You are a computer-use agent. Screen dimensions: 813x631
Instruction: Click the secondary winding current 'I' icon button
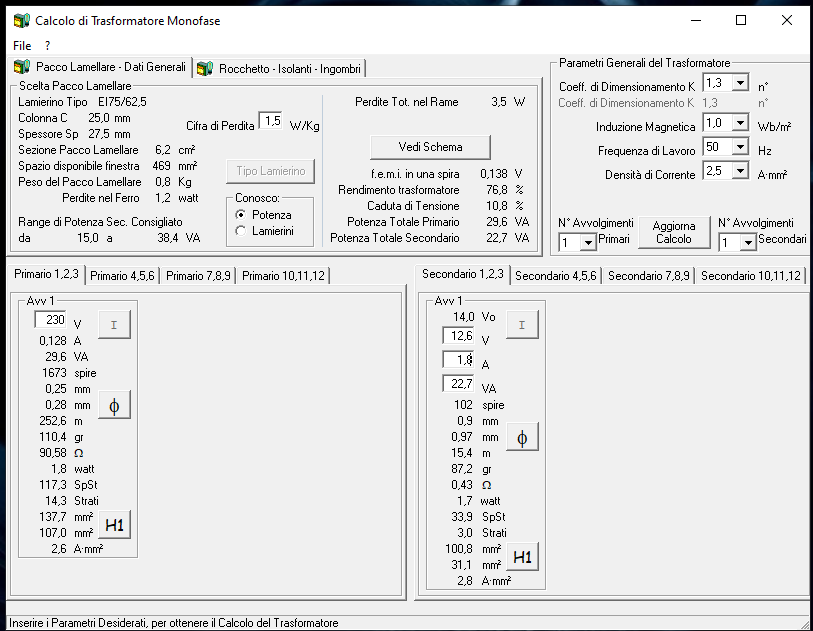[522, 324]
